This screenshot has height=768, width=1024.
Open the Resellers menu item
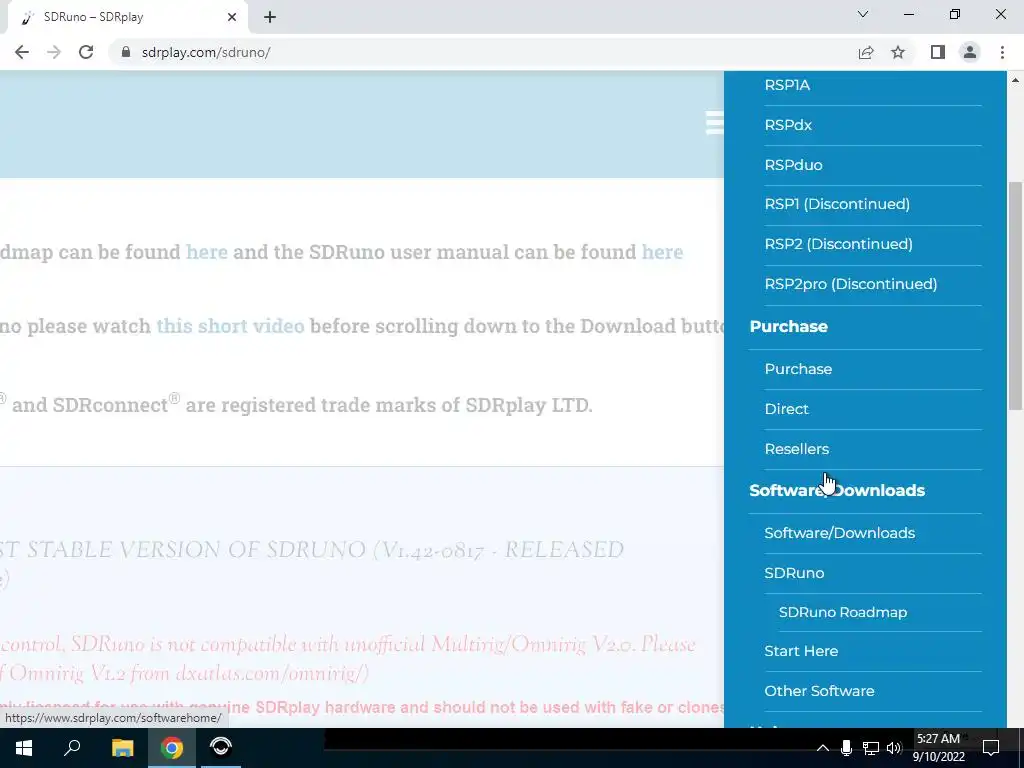[797, 449]
